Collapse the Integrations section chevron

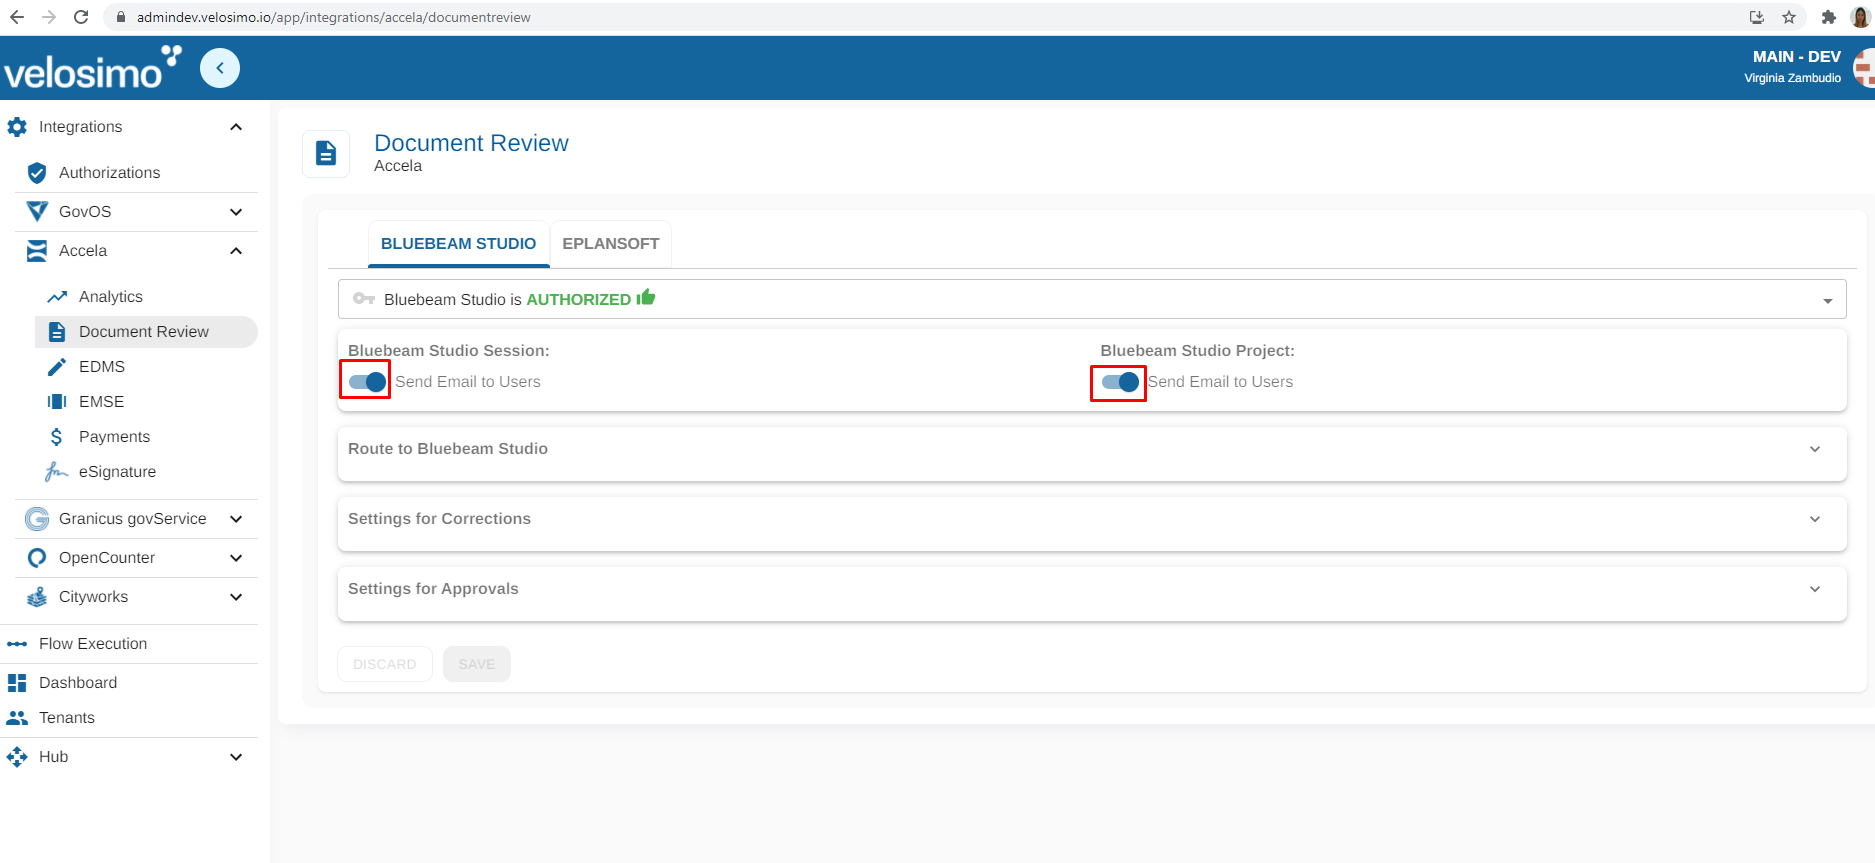coord(236,127)
